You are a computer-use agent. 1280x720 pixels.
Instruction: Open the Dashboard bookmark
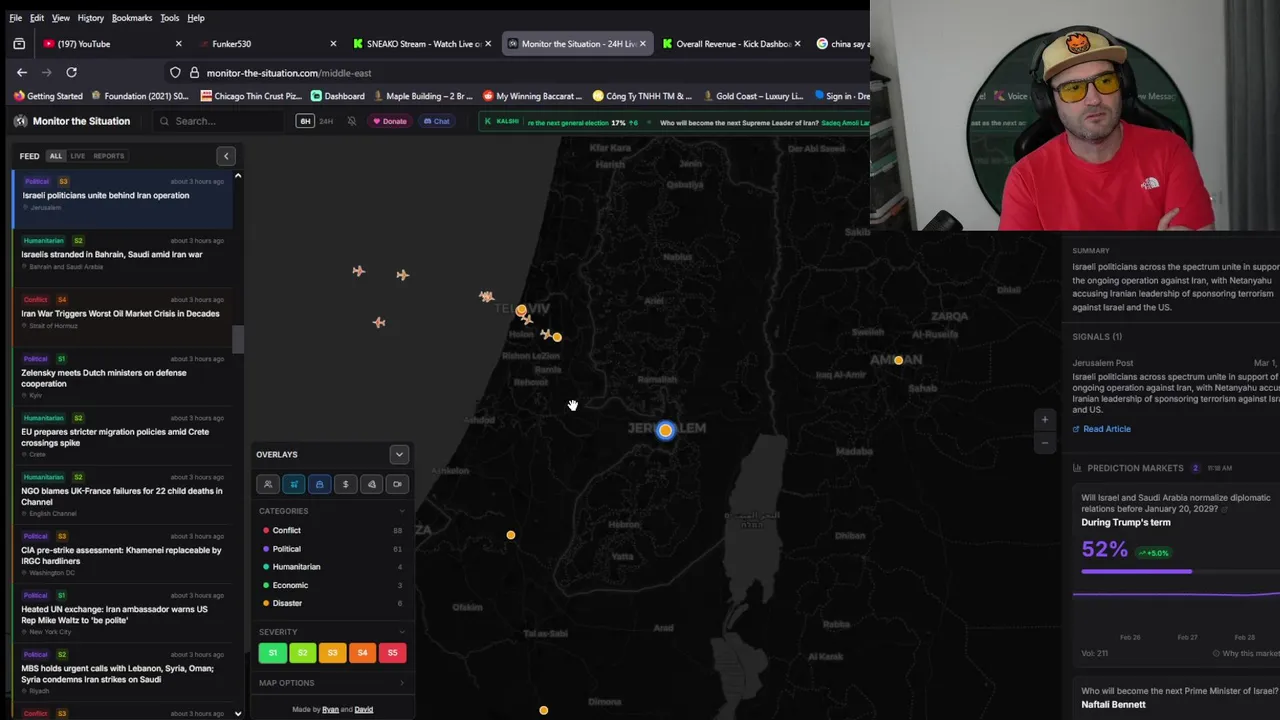[337, 96]
